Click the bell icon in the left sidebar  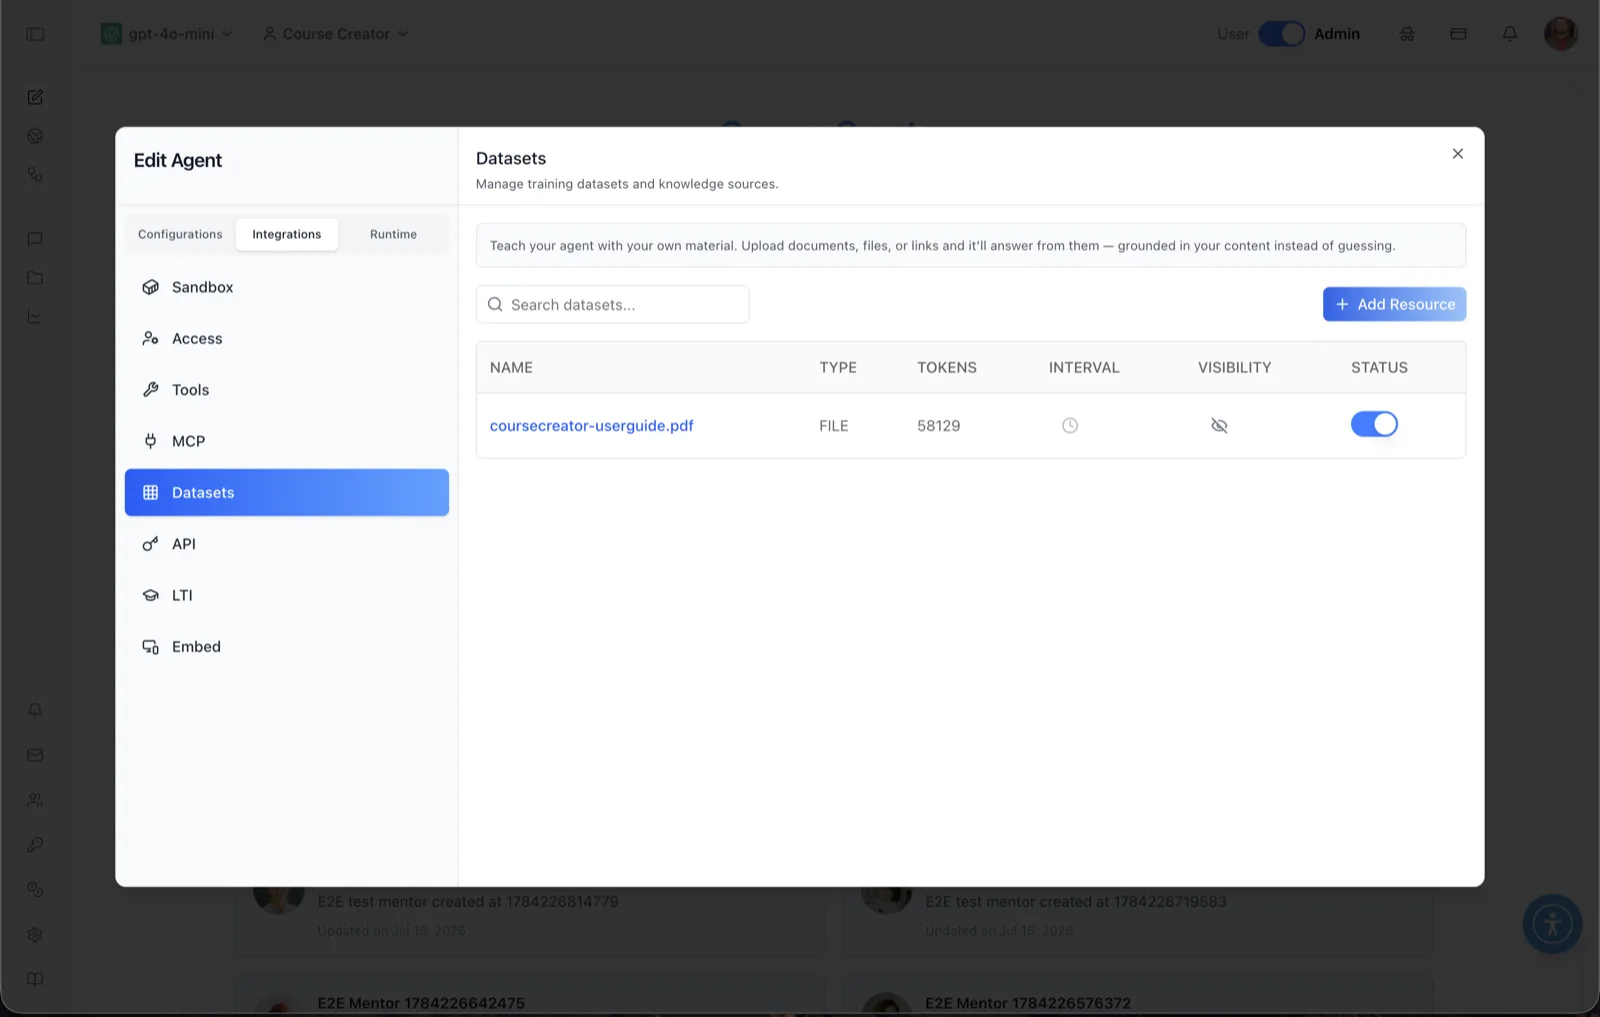[x=35, y=710]
